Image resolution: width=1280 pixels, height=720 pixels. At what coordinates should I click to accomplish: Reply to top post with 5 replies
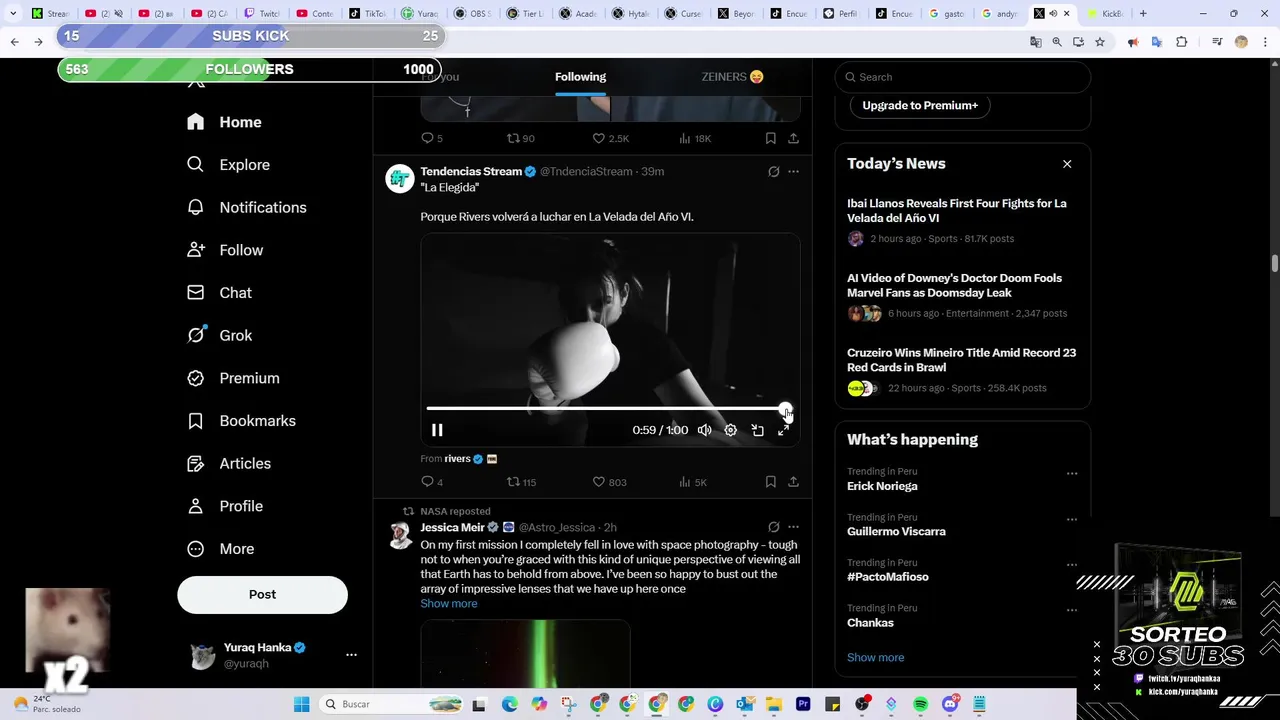point(431,138)
